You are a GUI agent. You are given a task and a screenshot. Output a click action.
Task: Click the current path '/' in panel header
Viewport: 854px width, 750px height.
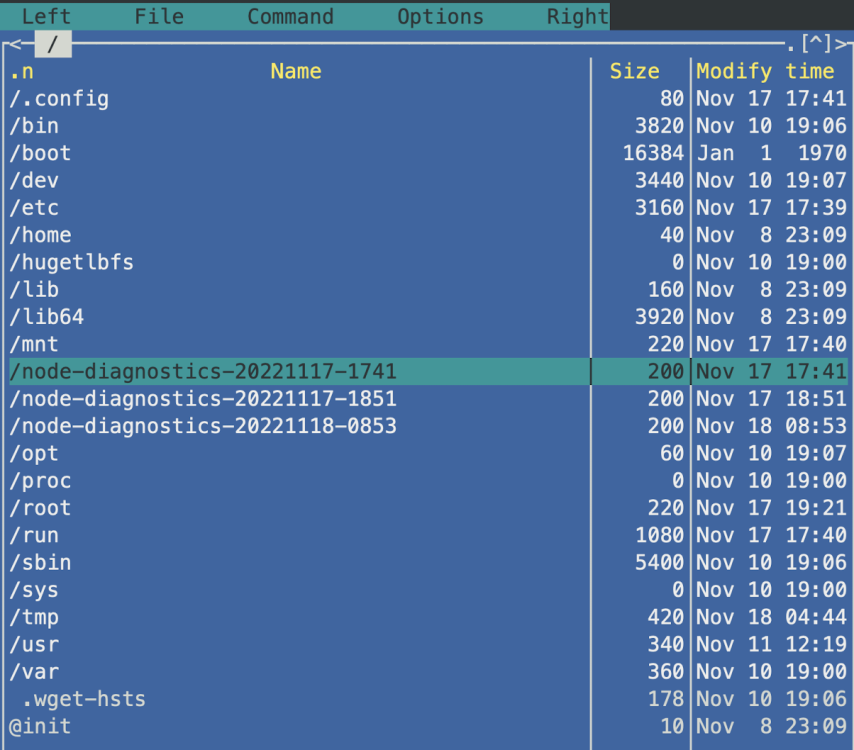pyautogui.click(x=53, y=44)
